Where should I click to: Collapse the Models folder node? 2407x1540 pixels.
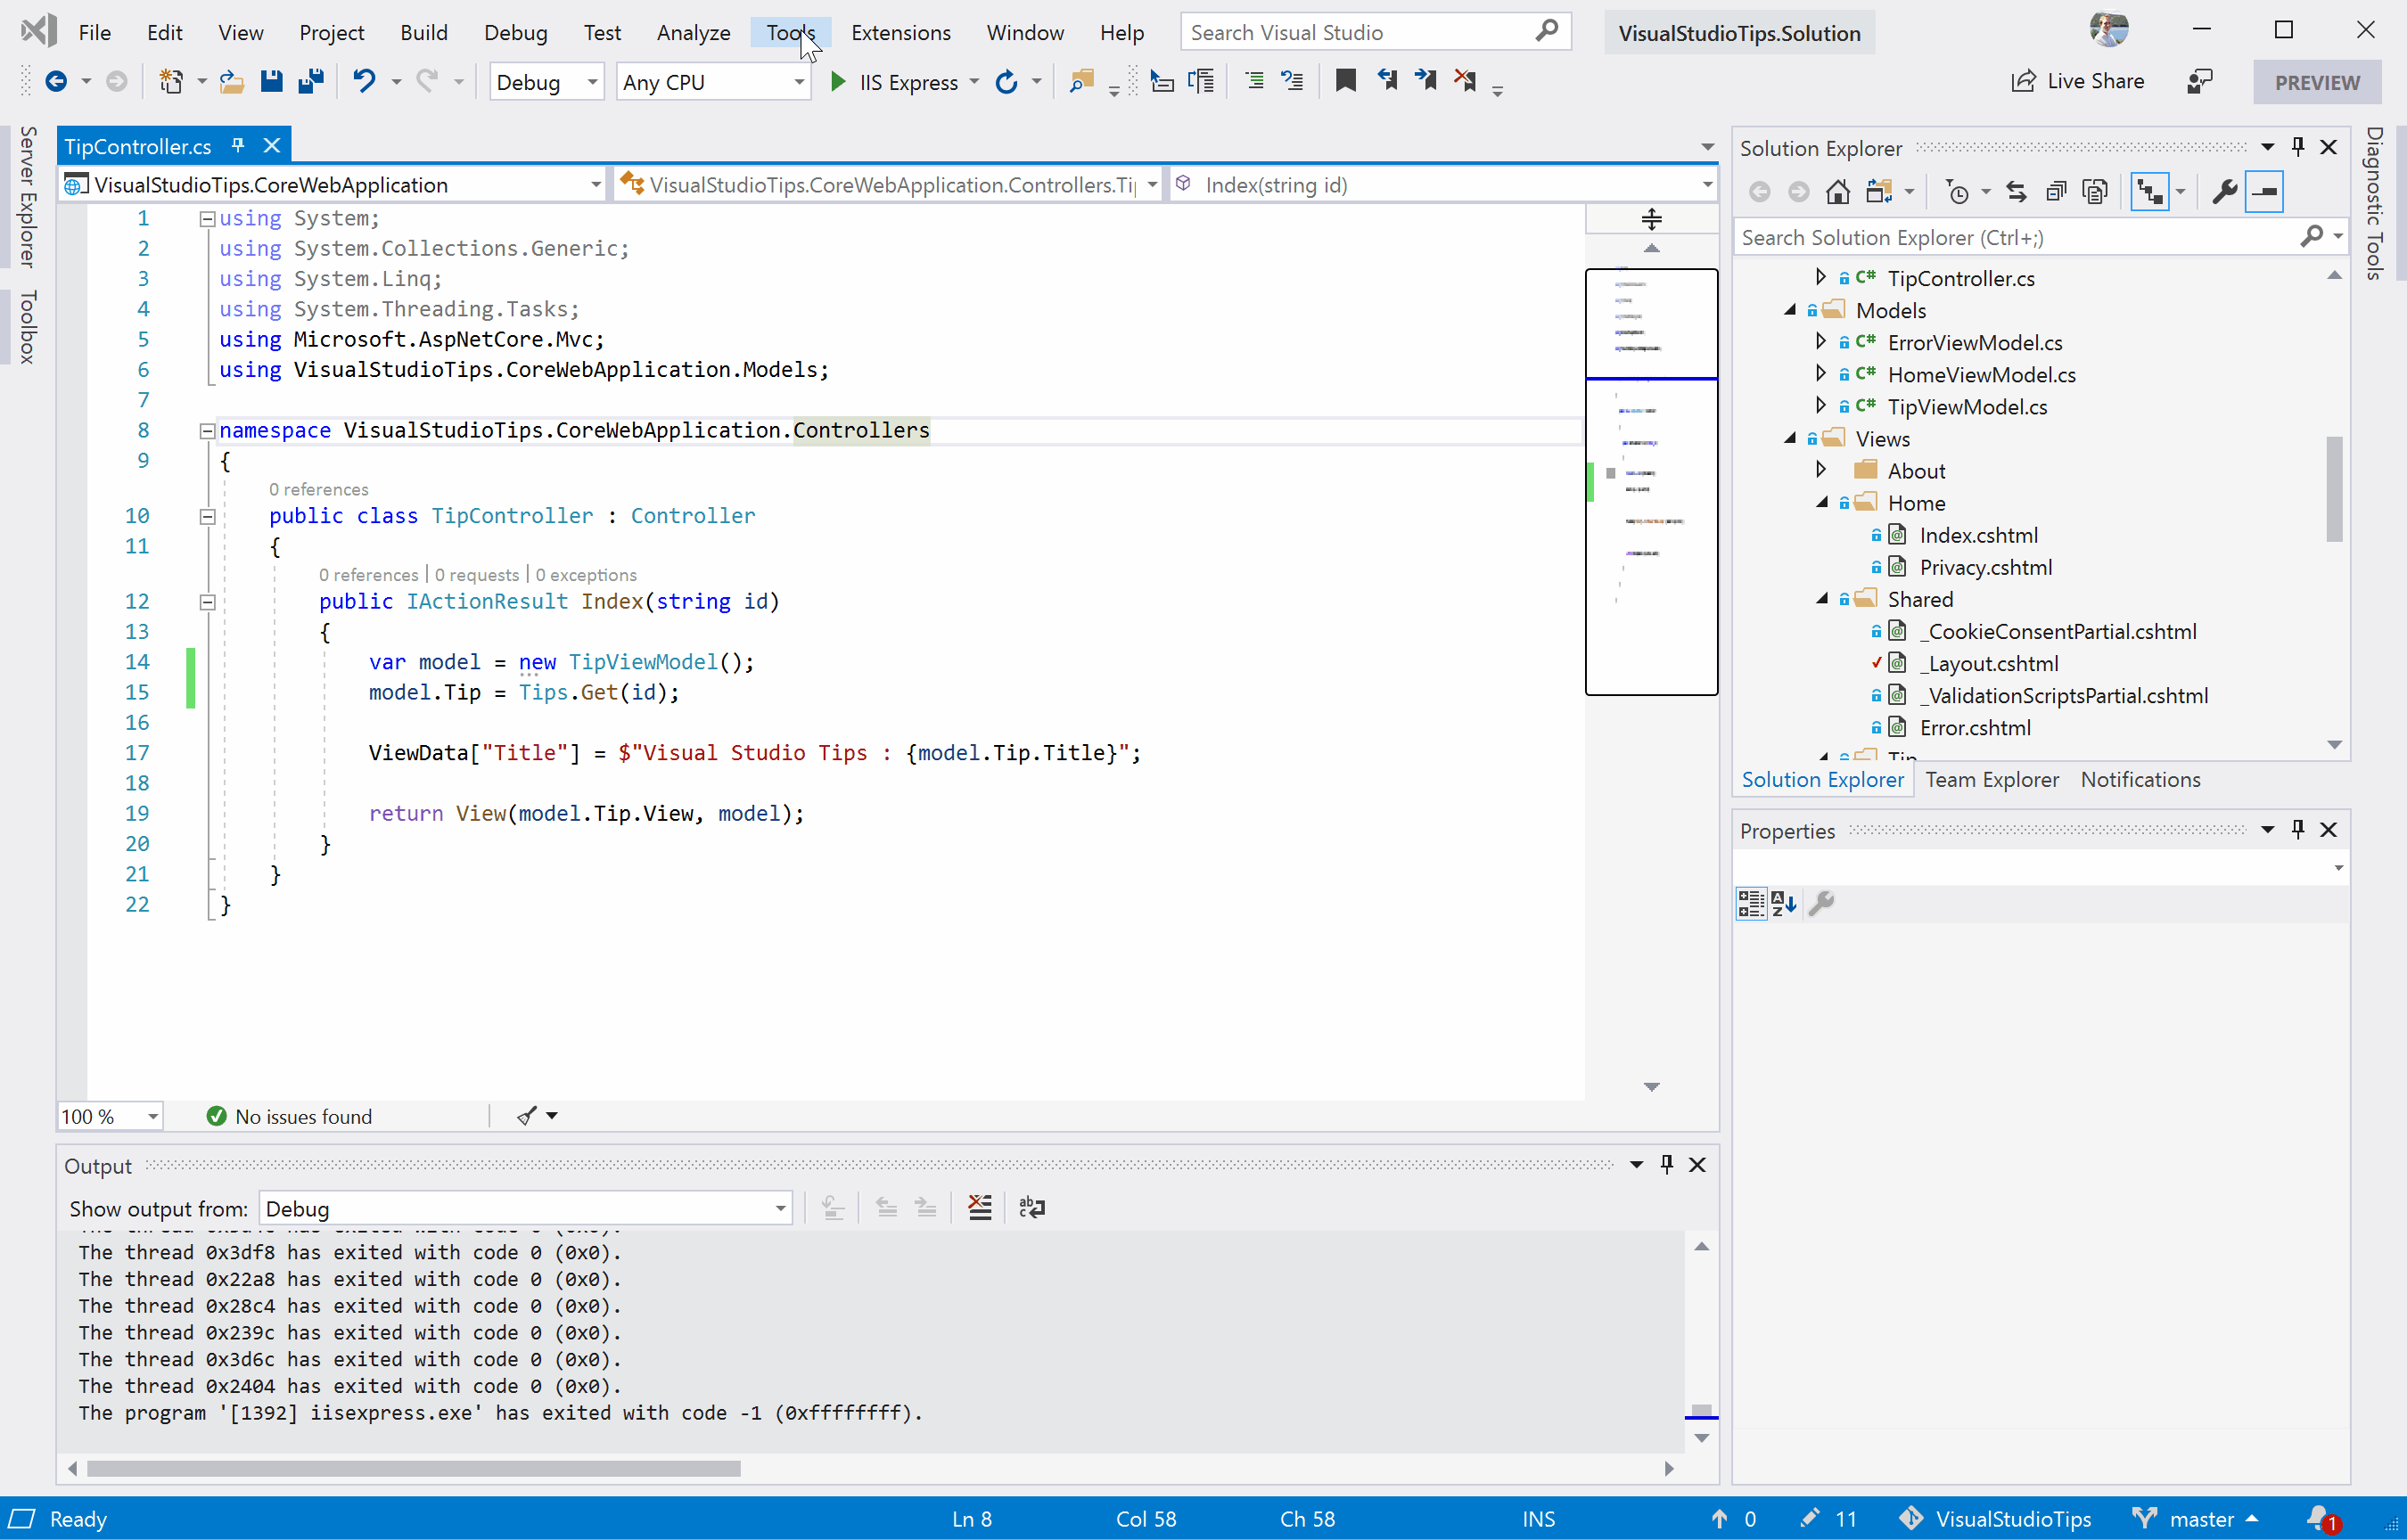1790,310
